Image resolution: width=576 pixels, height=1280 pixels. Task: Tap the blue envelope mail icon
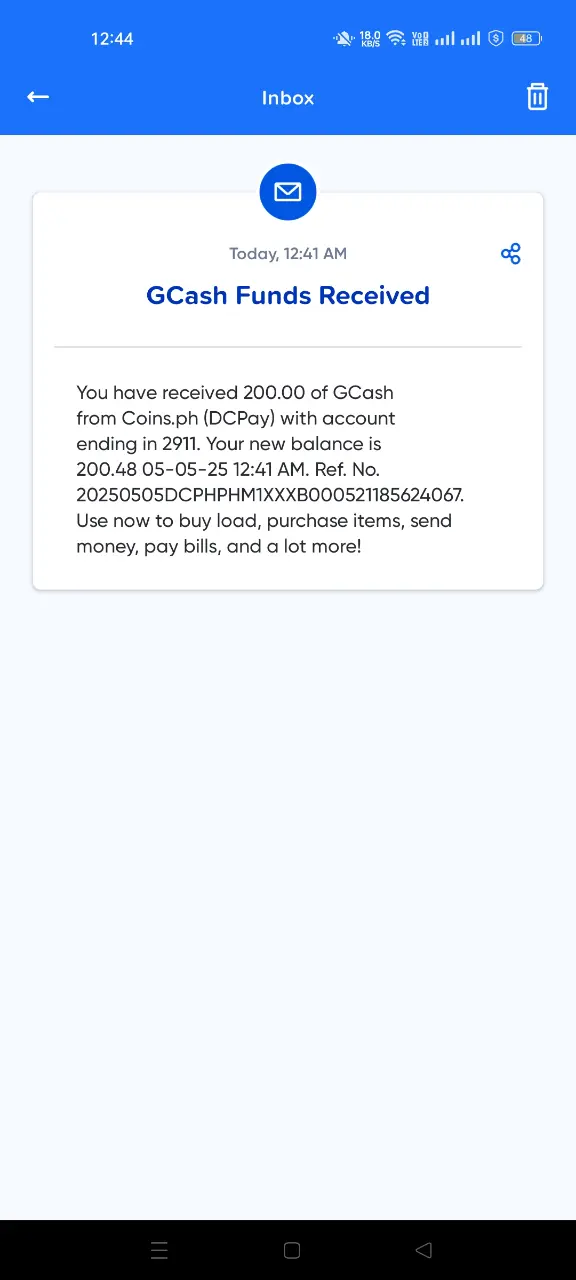point(288,191)
